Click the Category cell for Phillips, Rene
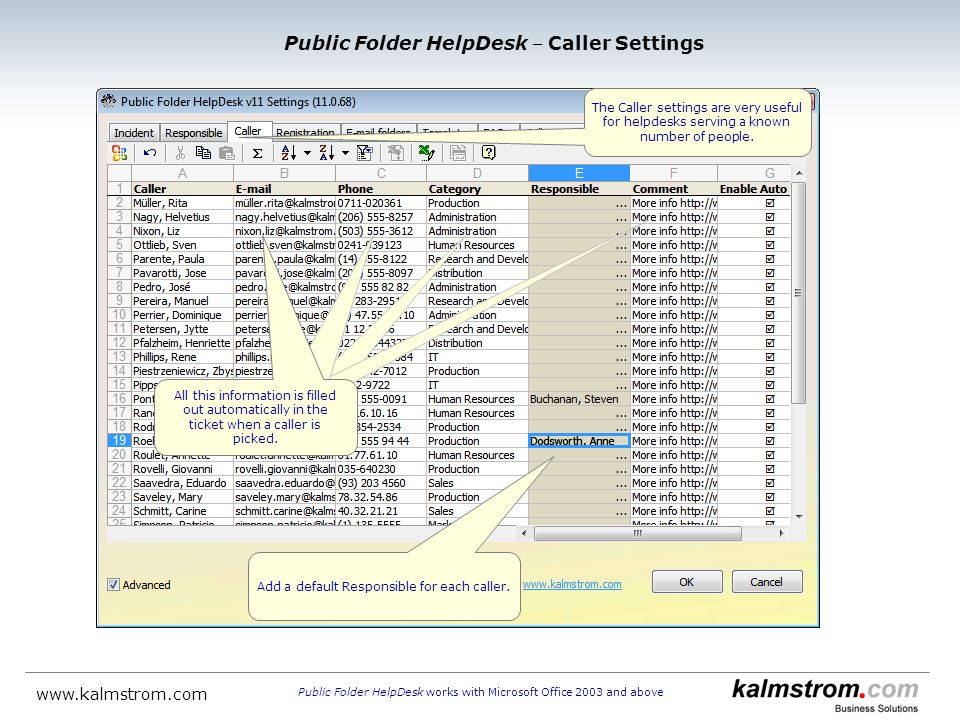The width and height of the screenshot is (960, 720). point(478,358)
